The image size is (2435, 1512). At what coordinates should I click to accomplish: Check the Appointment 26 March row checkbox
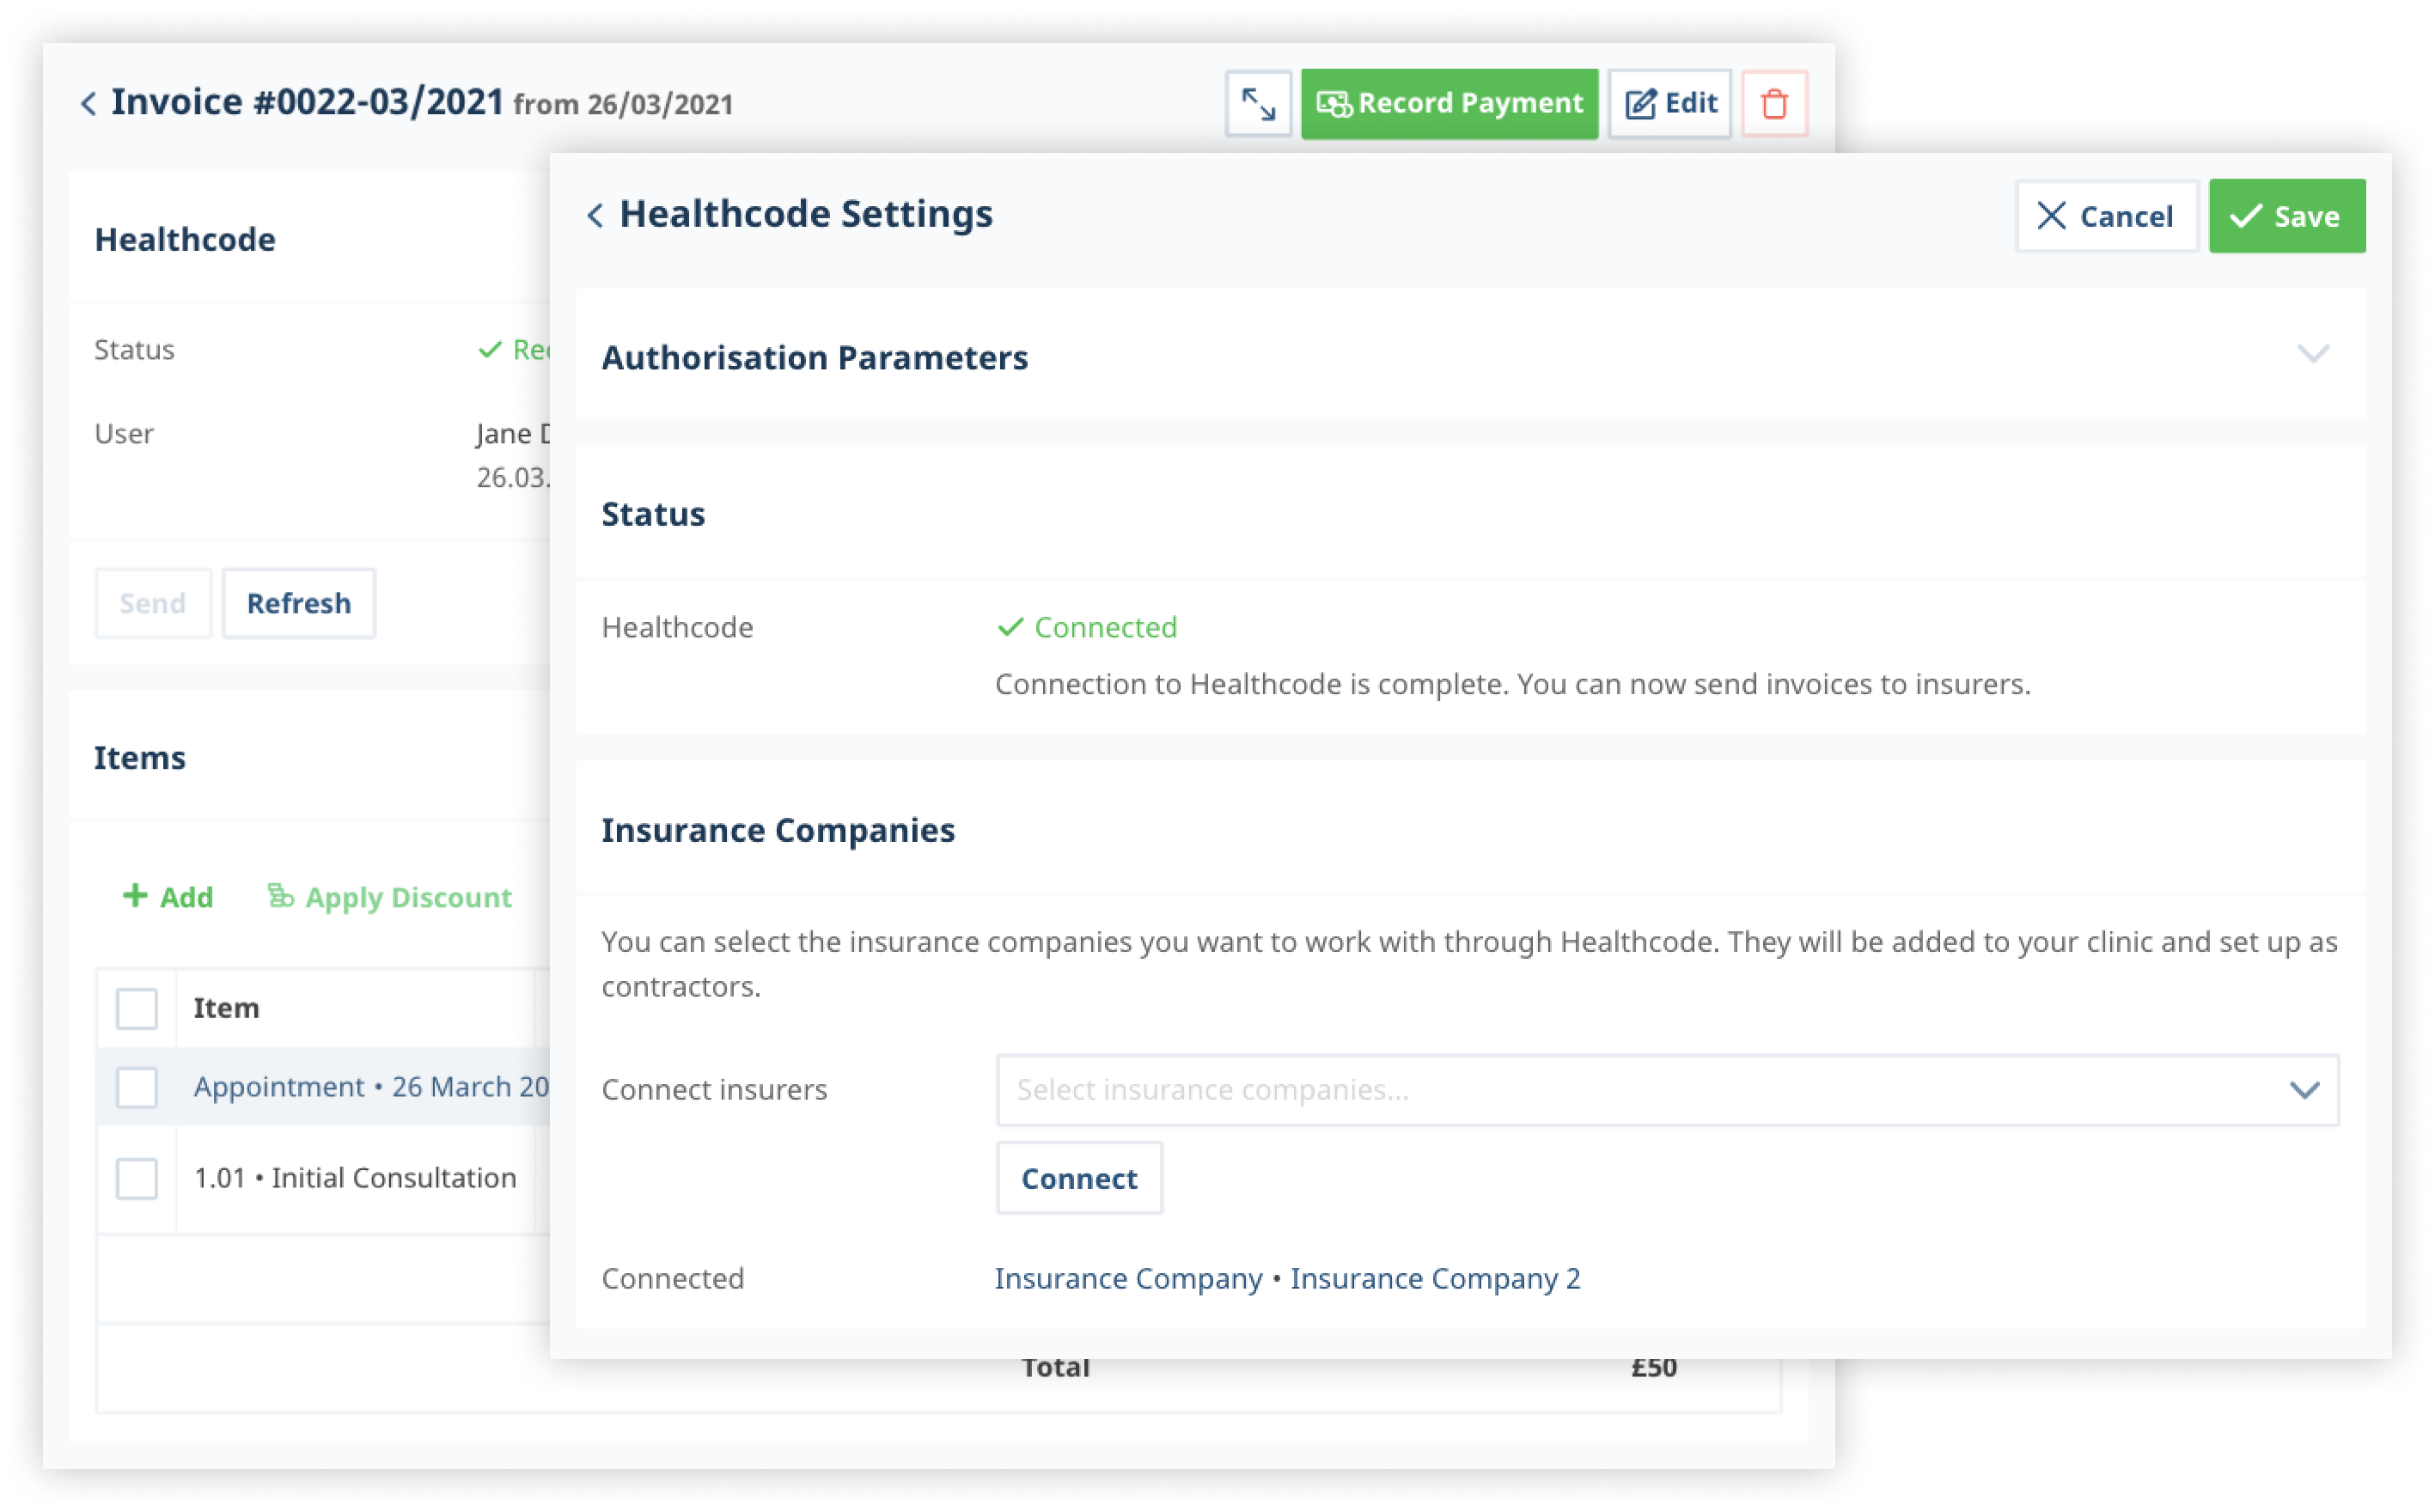click(x=137, y=1087)
